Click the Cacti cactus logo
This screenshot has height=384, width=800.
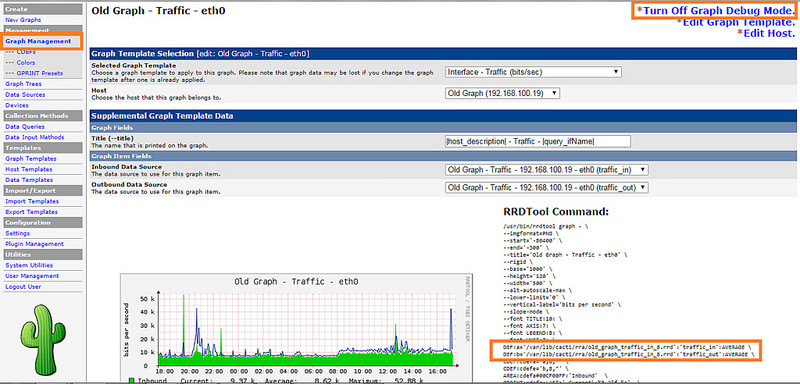click(x=42, y=341)
